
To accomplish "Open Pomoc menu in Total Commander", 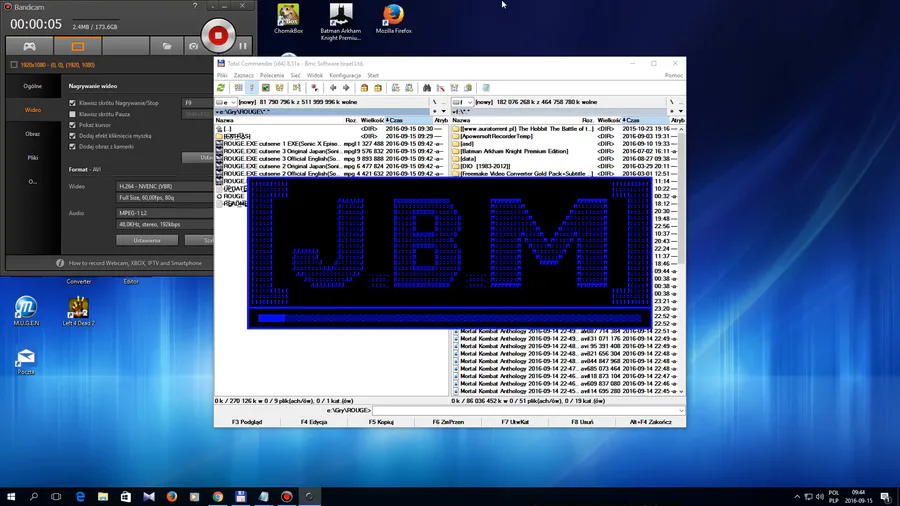I will [x=674, y=75].
